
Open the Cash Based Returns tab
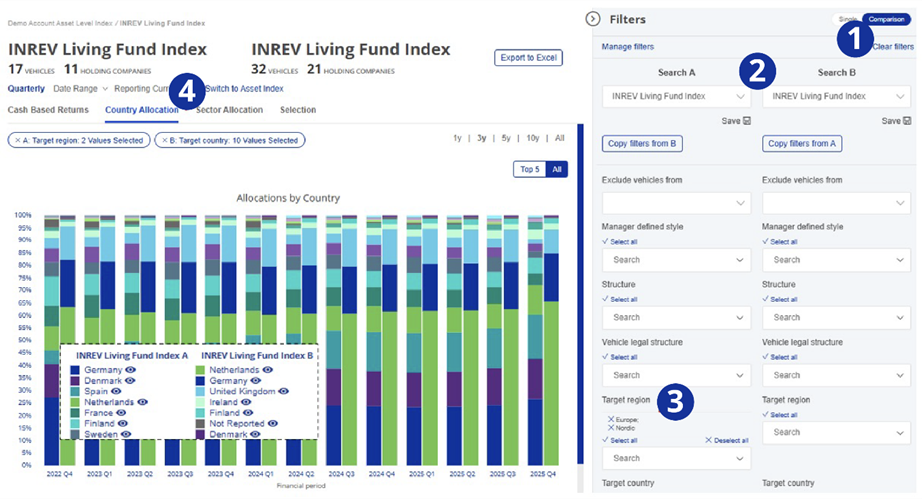50,110
